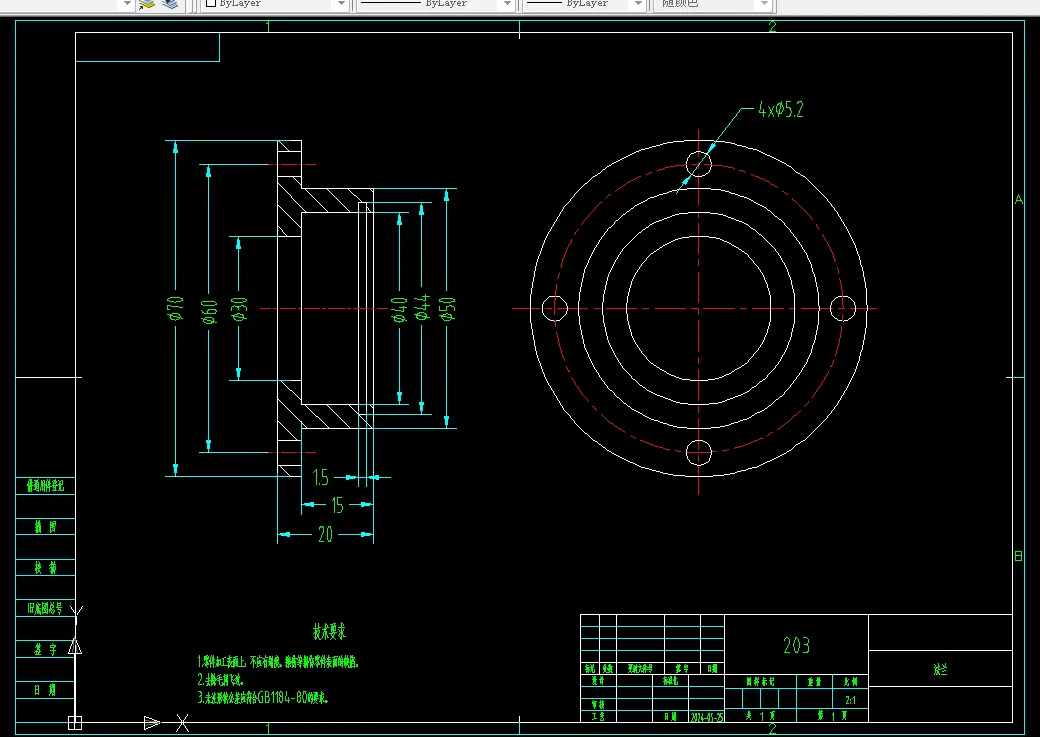Pick the bottom bolt hole circle
The width and height of the screenshot is (1040, 737).
pyautogui.click(x=698, y=453)
